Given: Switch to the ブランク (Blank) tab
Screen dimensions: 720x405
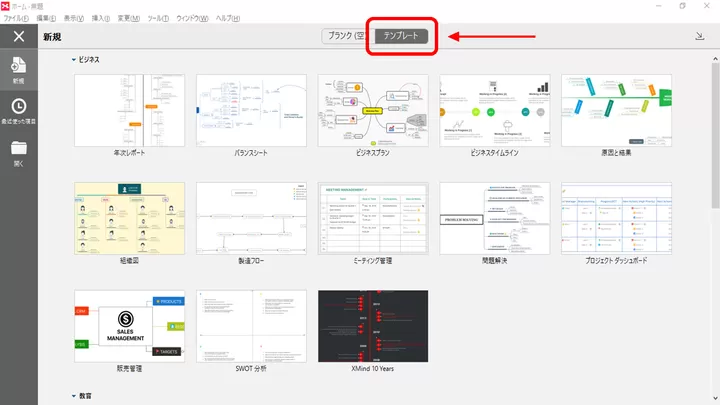Looking at the screenshot, I should pos(346,36).
